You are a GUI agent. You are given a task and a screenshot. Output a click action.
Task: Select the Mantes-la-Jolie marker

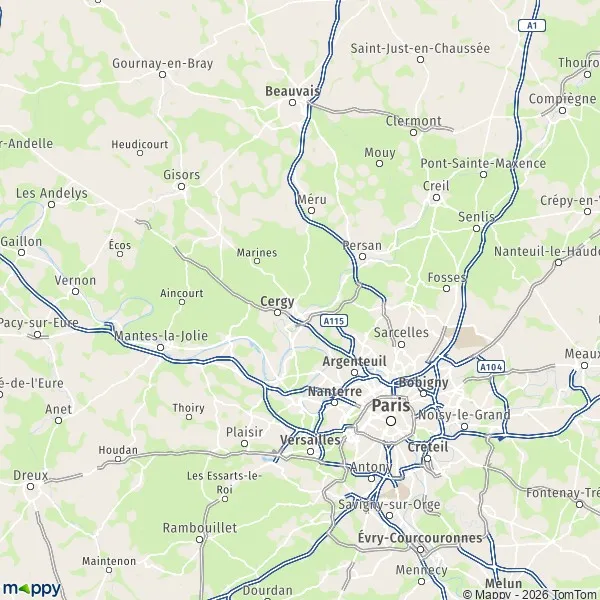point(161,347)
